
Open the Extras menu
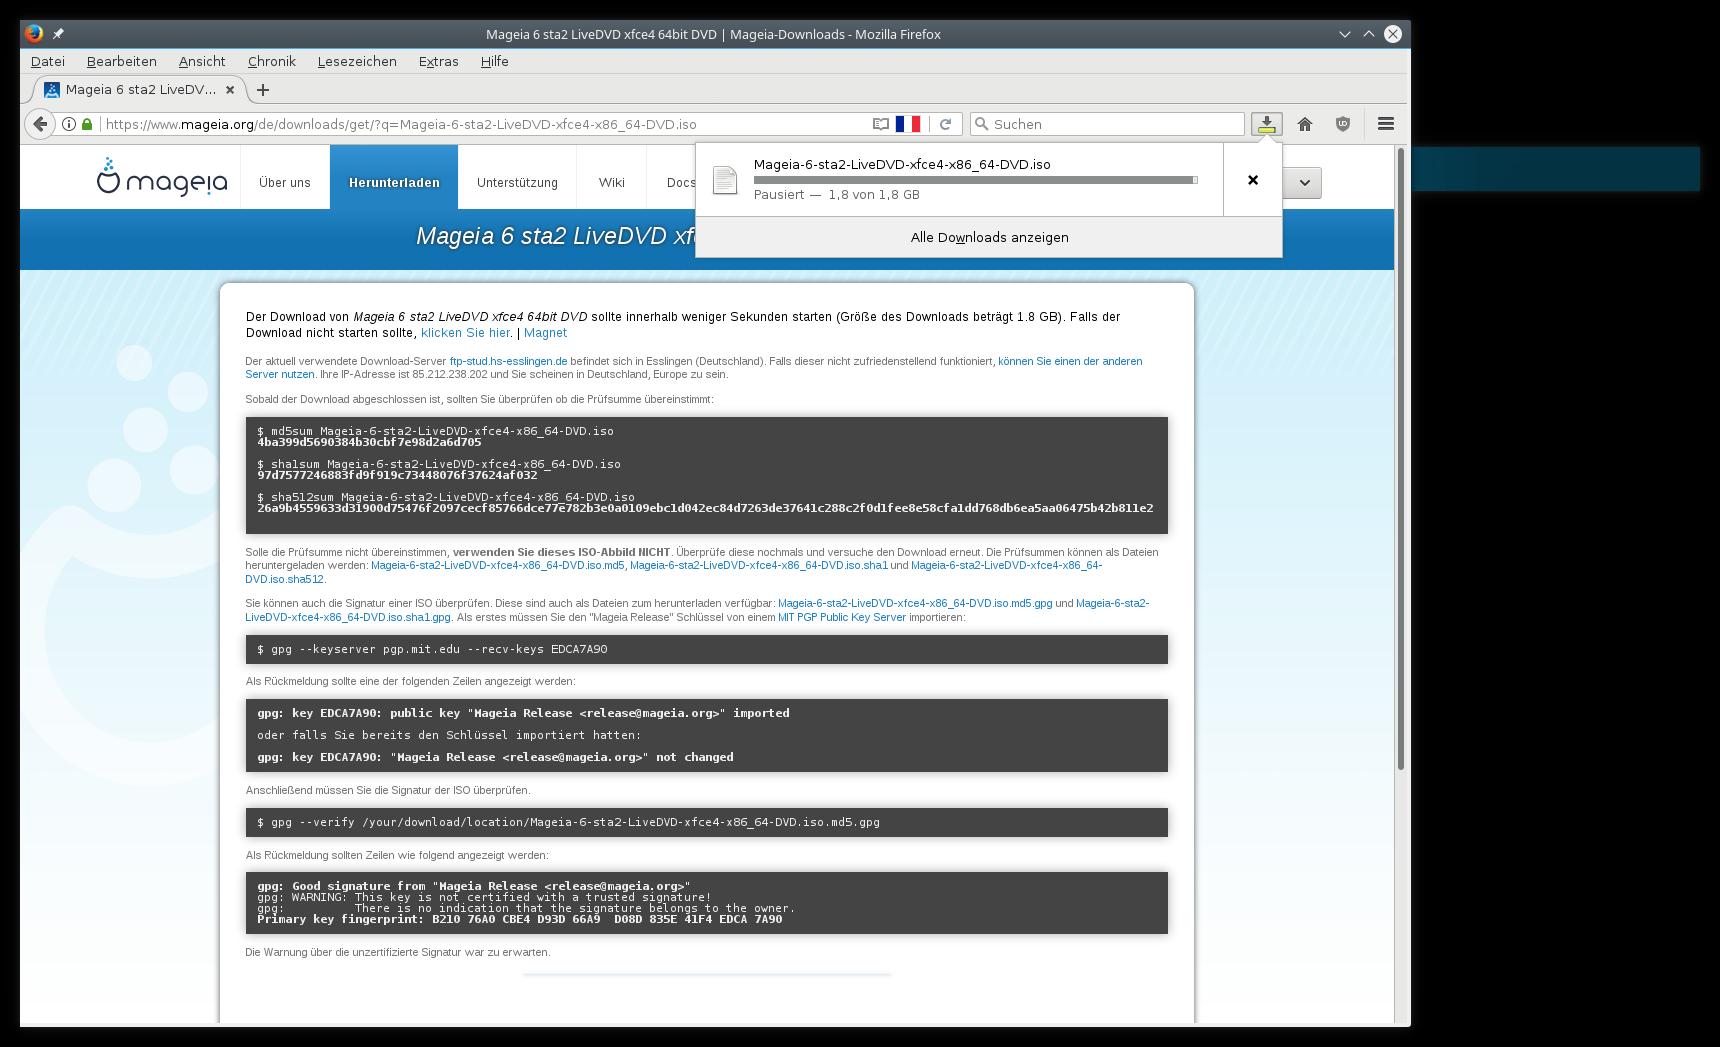[x=438, y=61]
